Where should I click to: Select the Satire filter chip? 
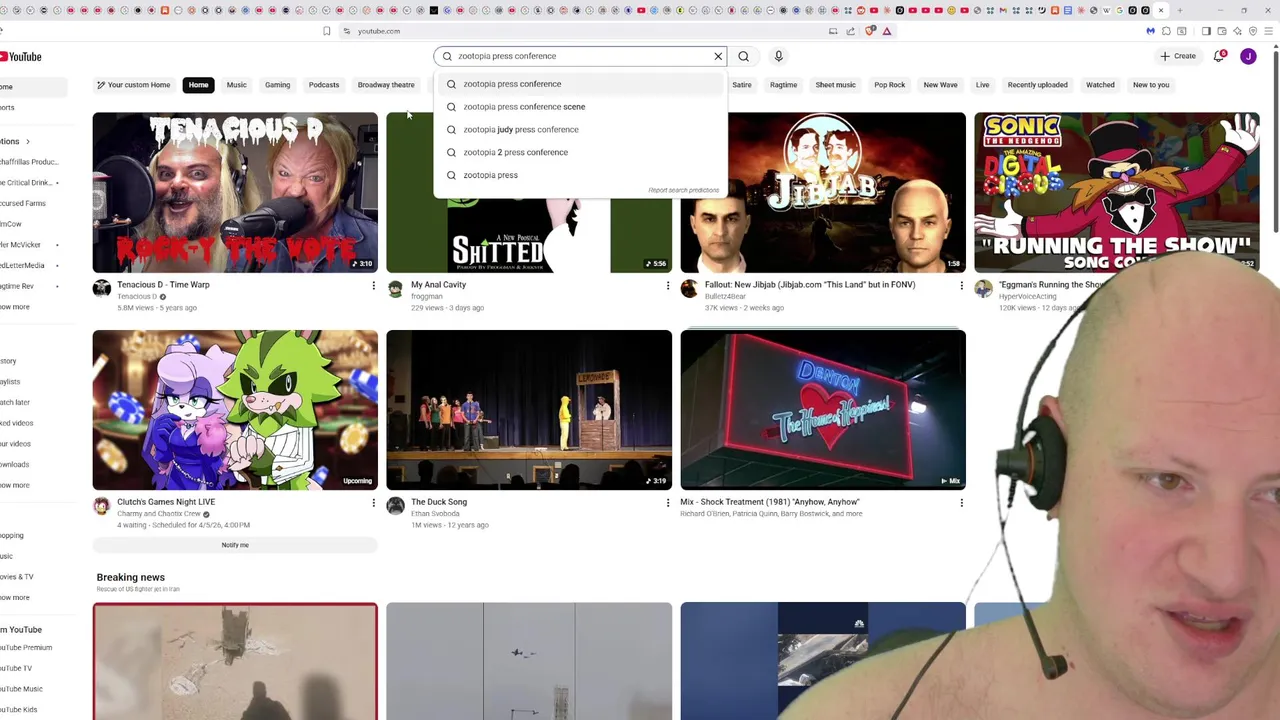pos(742,85)
